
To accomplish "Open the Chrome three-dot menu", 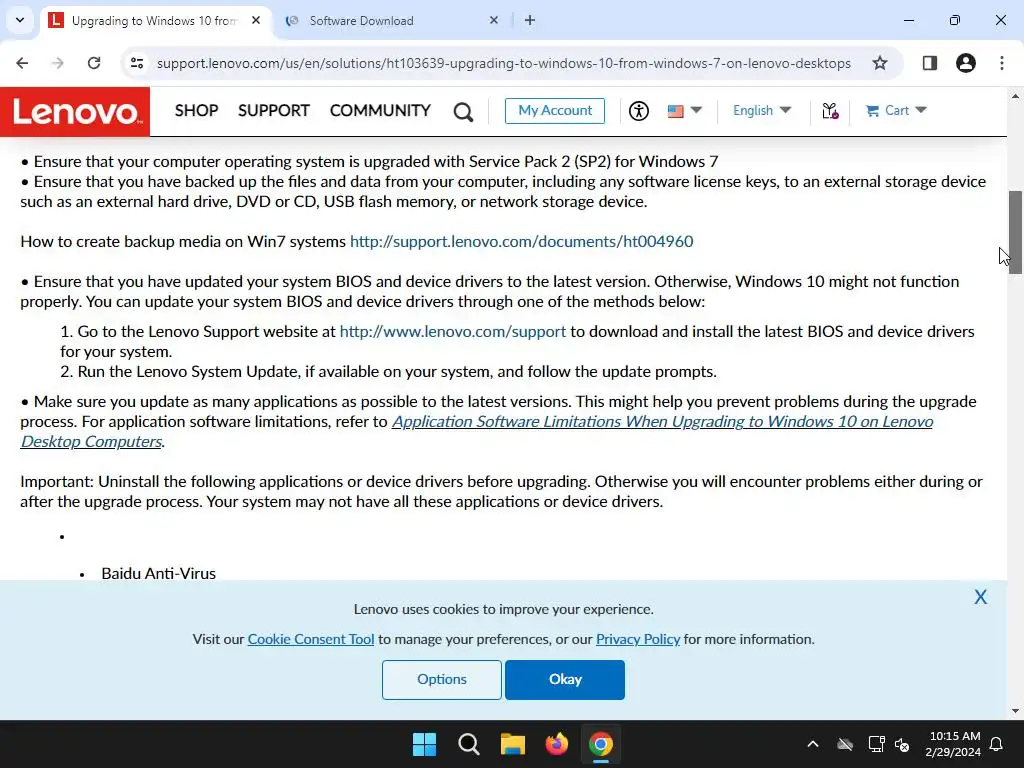I will coord(1001,63).
